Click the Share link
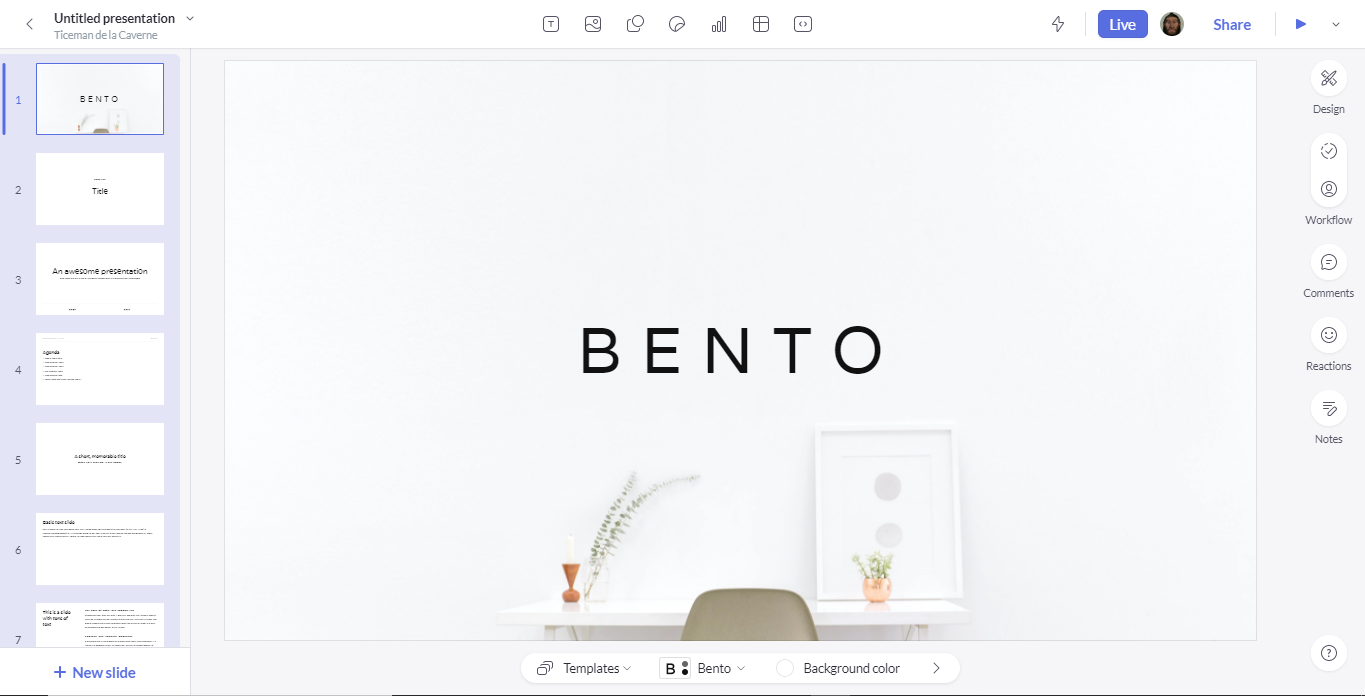 pyautogui.click(x=1232, y=24)
